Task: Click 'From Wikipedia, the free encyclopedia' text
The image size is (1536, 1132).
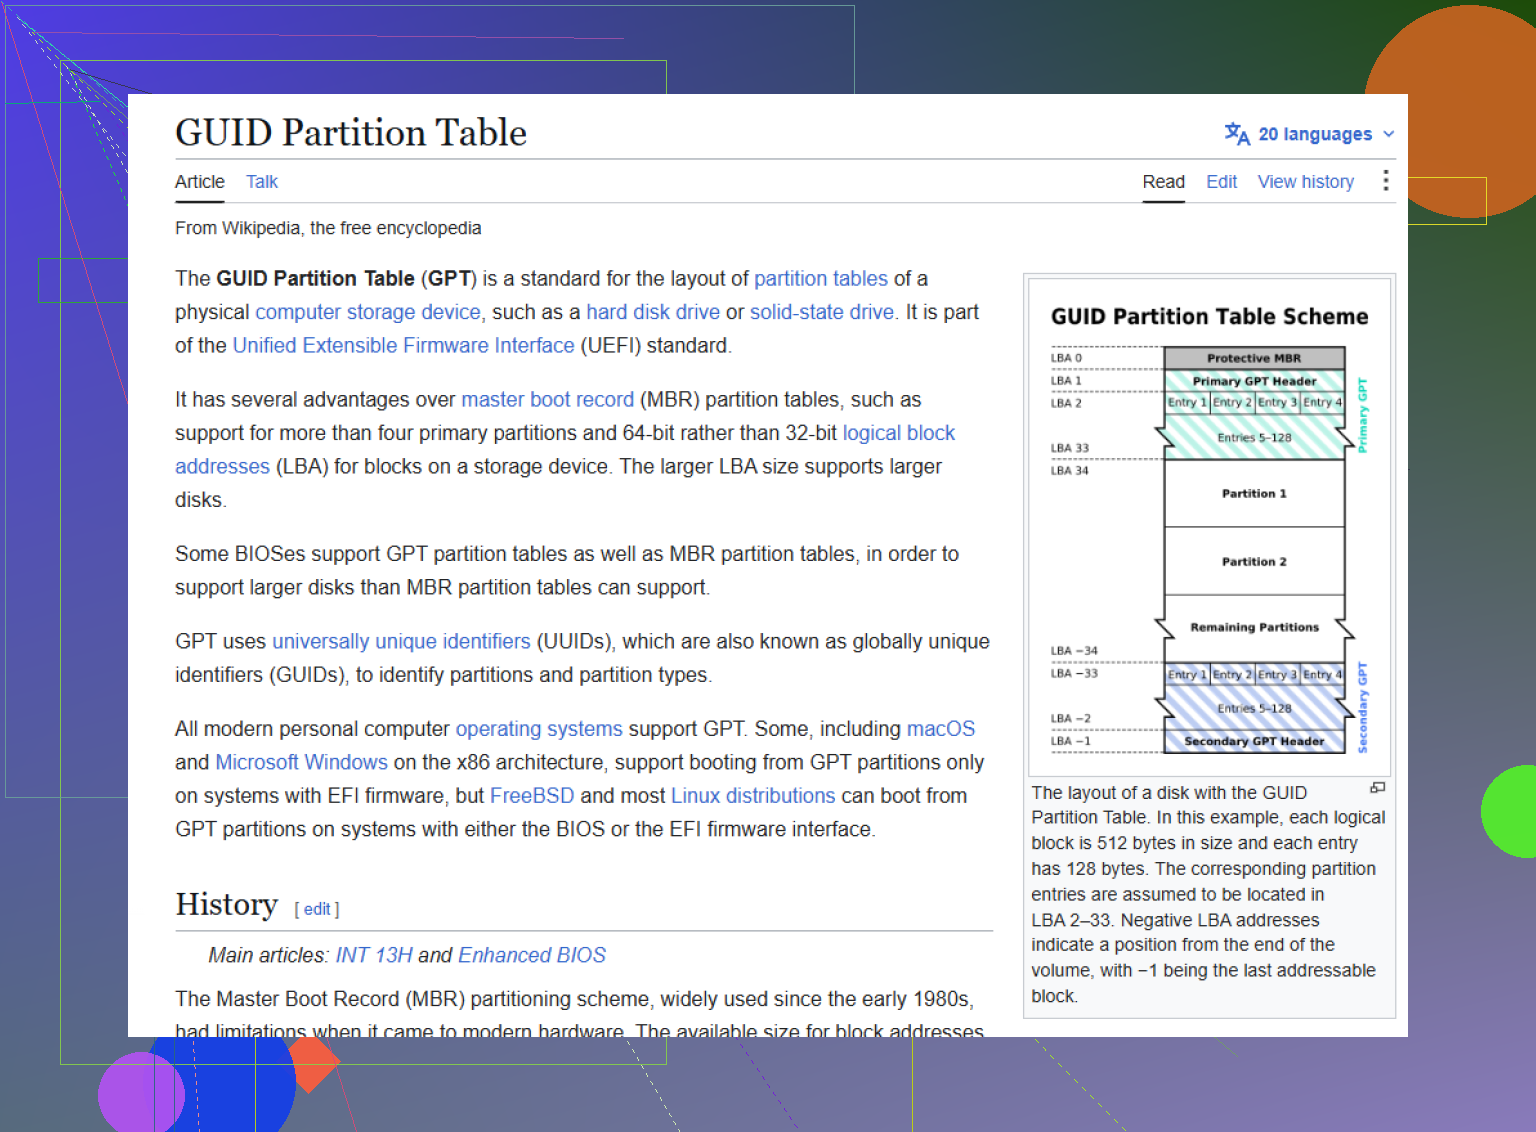Action: click(328, 228)
